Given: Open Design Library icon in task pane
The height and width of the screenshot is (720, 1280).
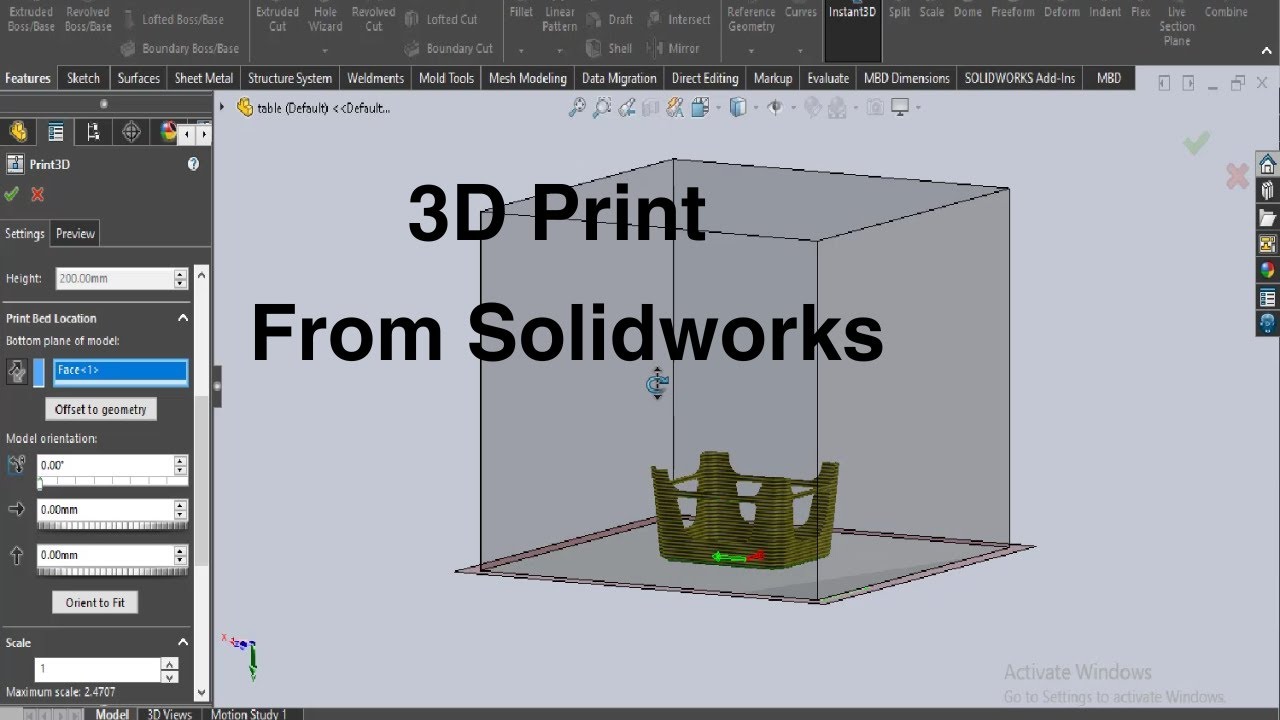Looking at the screenshot, I should click(x=1267, y=190).
